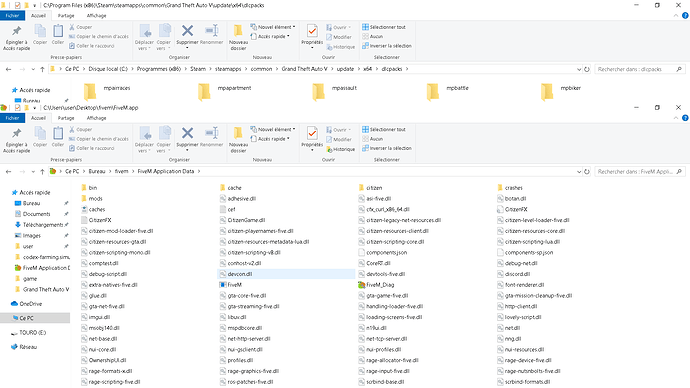Click search field in FiveM Application Data window
Screen dimensions: 690x388
click(x=639, y=172)
